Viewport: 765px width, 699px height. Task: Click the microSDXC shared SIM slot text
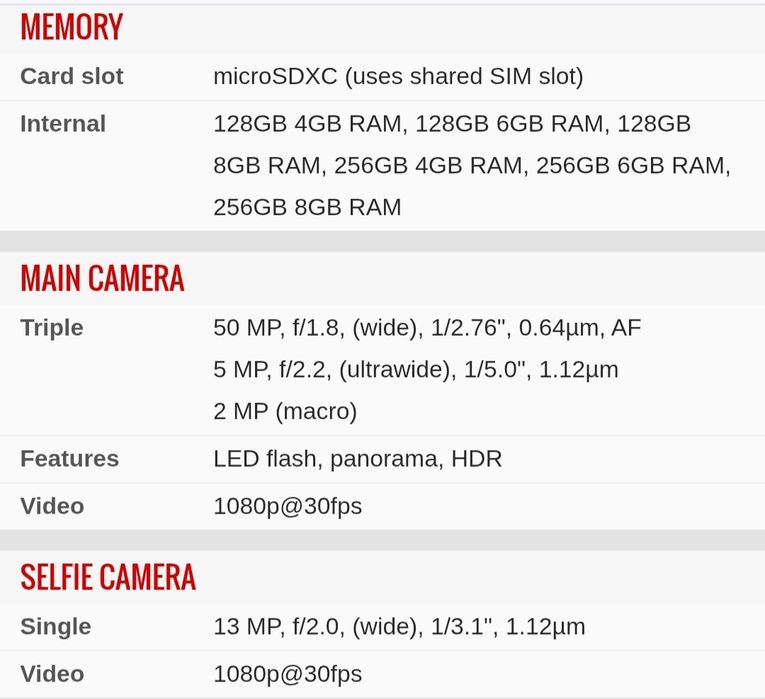tap(398, 76)
